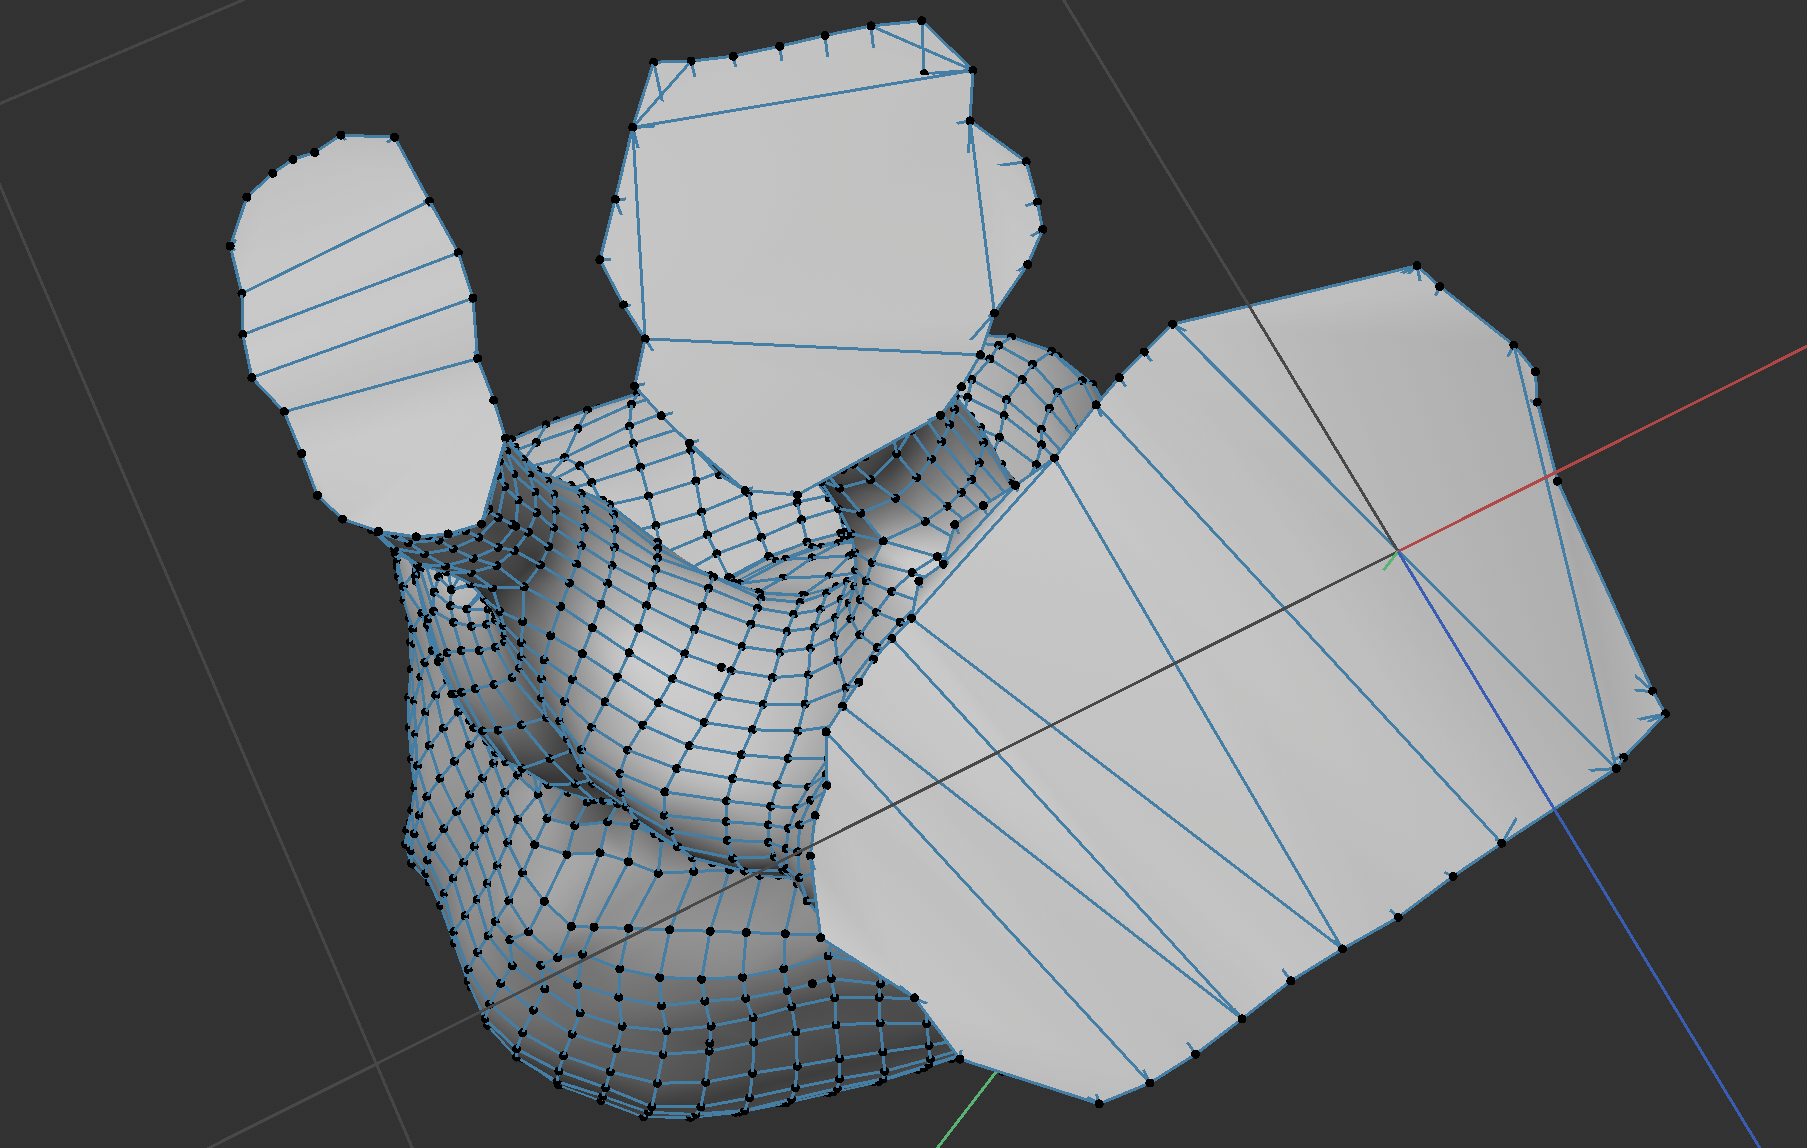Click the origin where colored axes meet
1807x1148 pixels.
click(1397, 550)
